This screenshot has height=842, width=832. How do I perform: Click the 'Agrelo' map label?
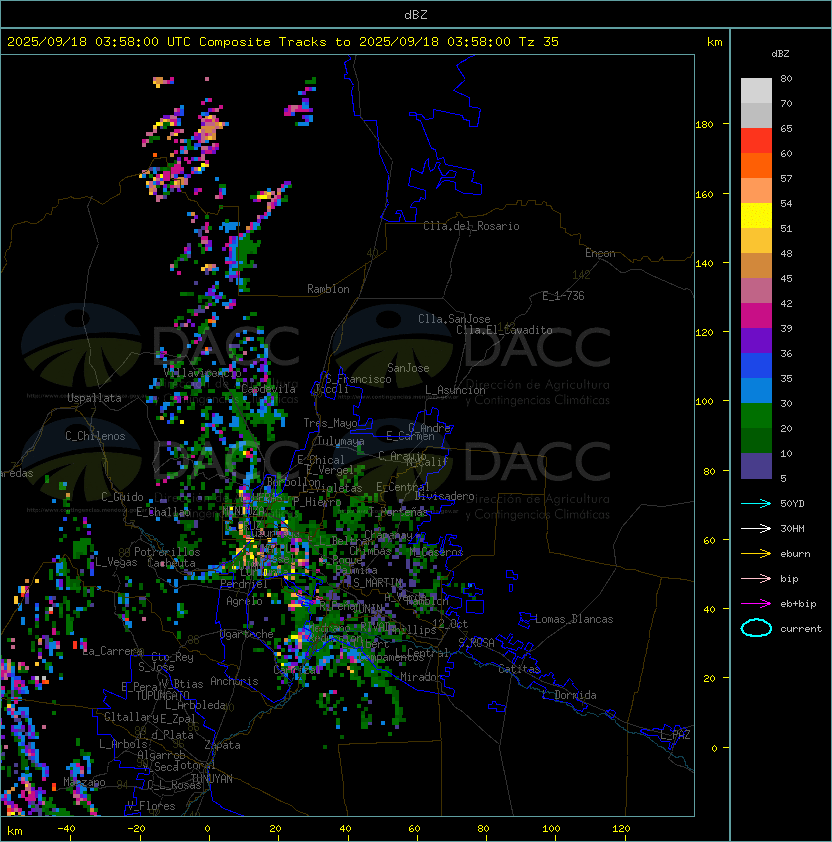click(x=244, y=601)
